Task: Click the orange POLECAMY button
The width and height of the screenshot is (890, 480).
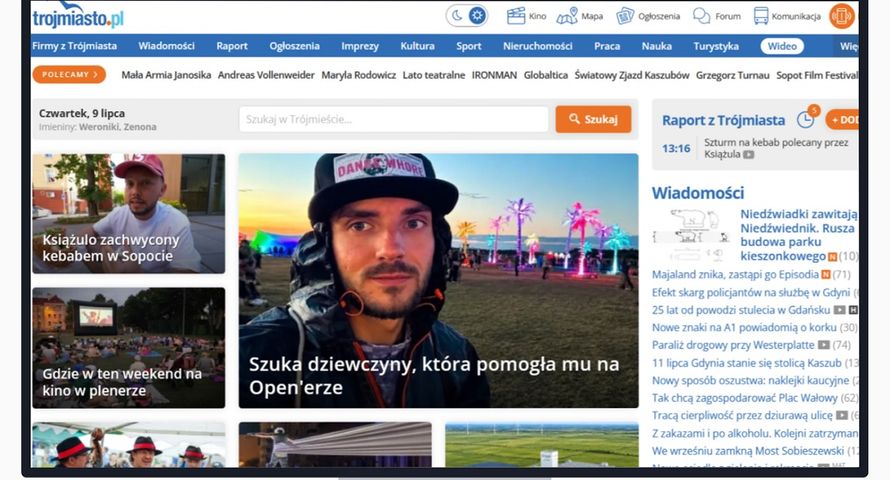Action: click(x=69, y=74)
